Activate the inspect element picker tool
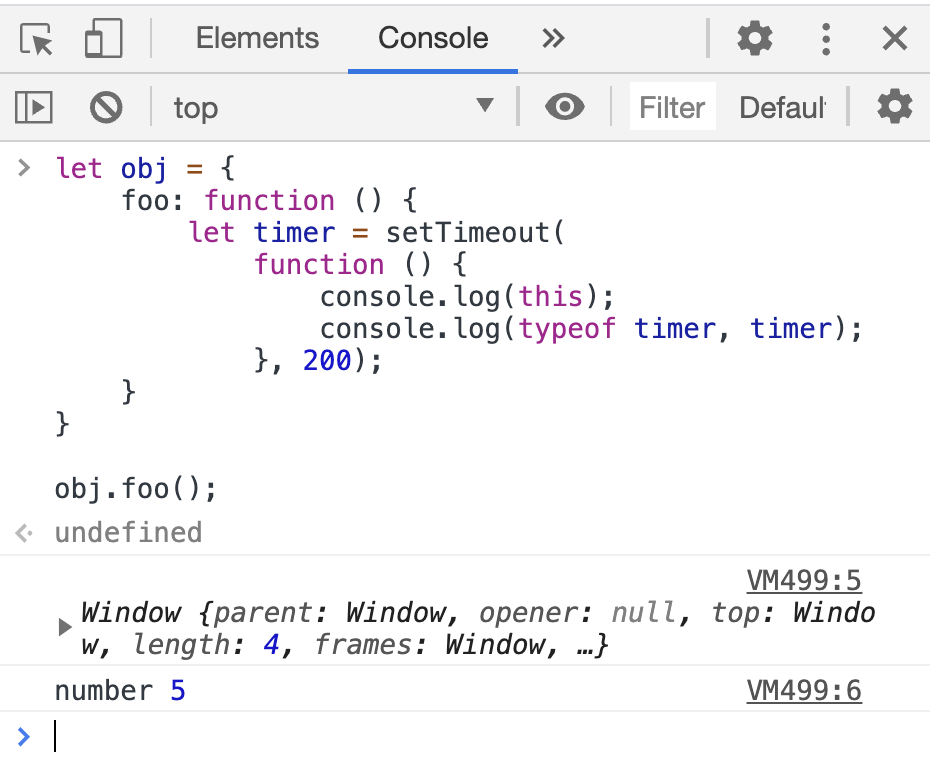 (x=36, y=39)
